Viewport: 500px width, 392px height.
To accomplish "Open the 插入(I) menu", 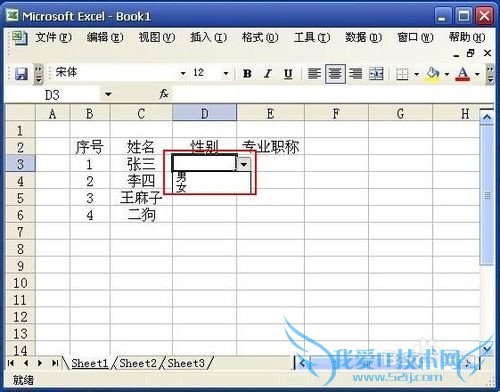I will 208,37.
